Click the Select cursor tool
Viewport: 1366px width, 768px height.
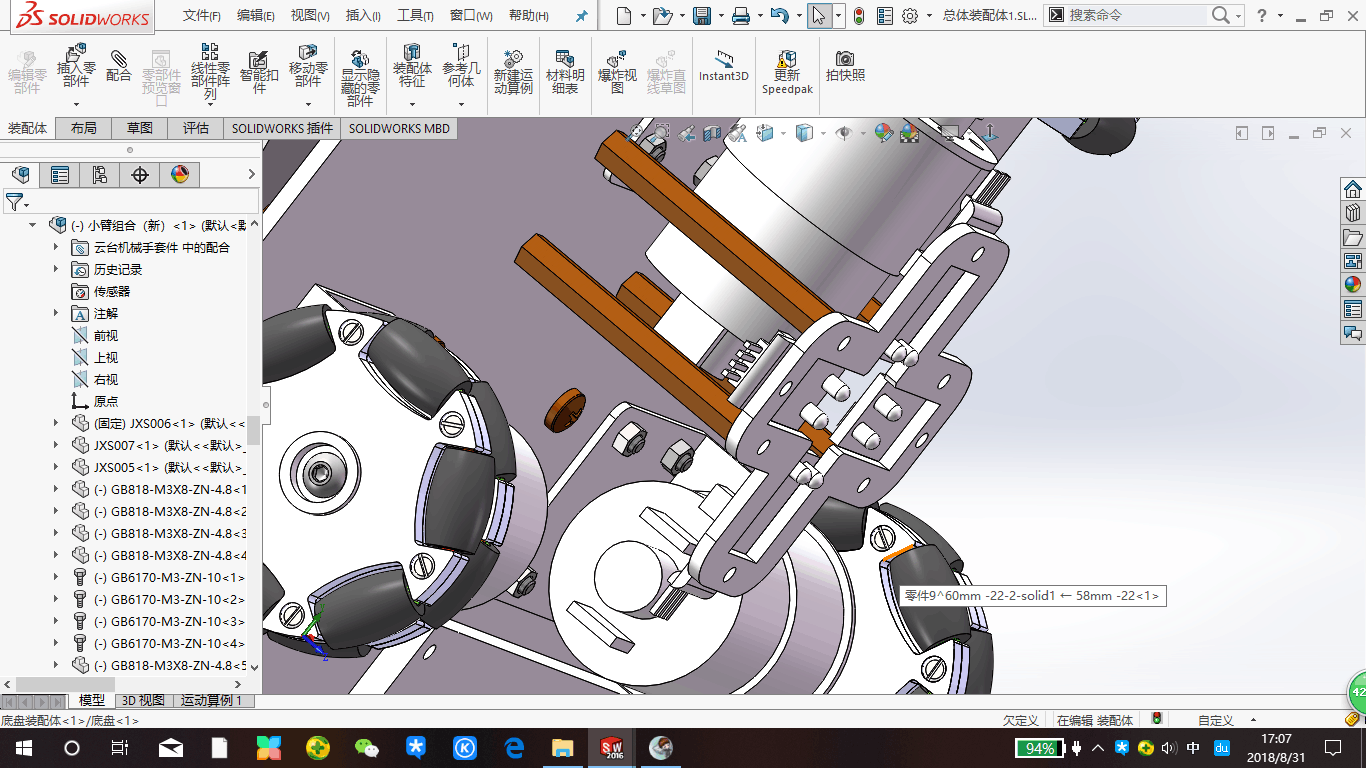(819, 16)
